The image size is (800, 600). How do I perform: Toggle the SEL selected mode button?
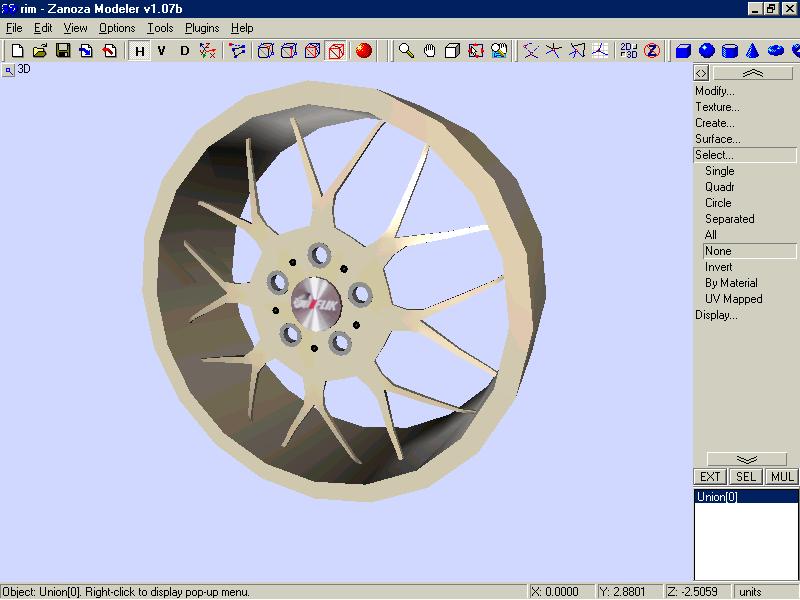[746, 477]
